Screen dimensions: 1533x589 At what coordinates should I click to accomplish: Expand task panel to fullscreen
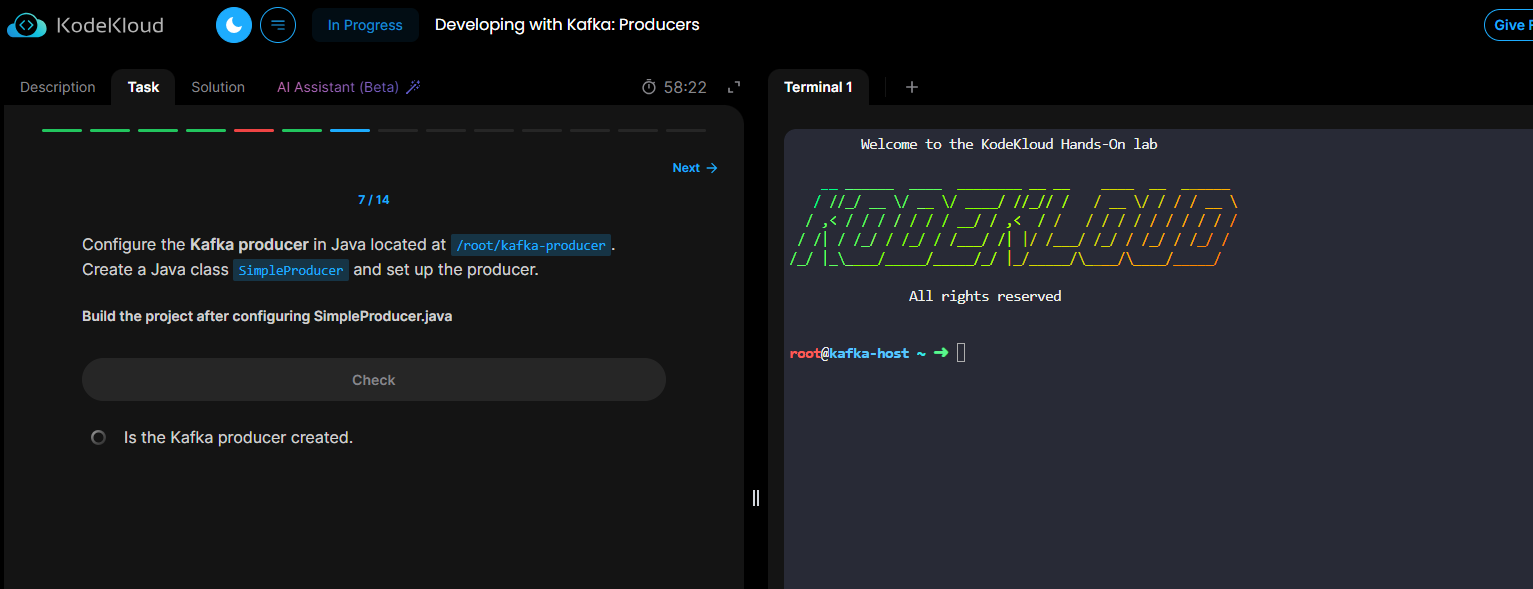[734, 87]
